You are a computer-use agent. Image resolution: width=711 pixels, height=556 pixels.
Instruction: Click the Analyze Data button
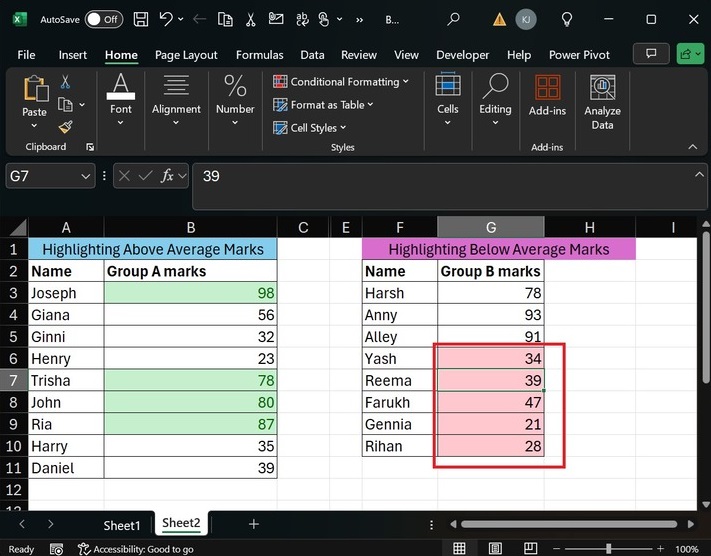pyautogui.click(x=602, y=102)
